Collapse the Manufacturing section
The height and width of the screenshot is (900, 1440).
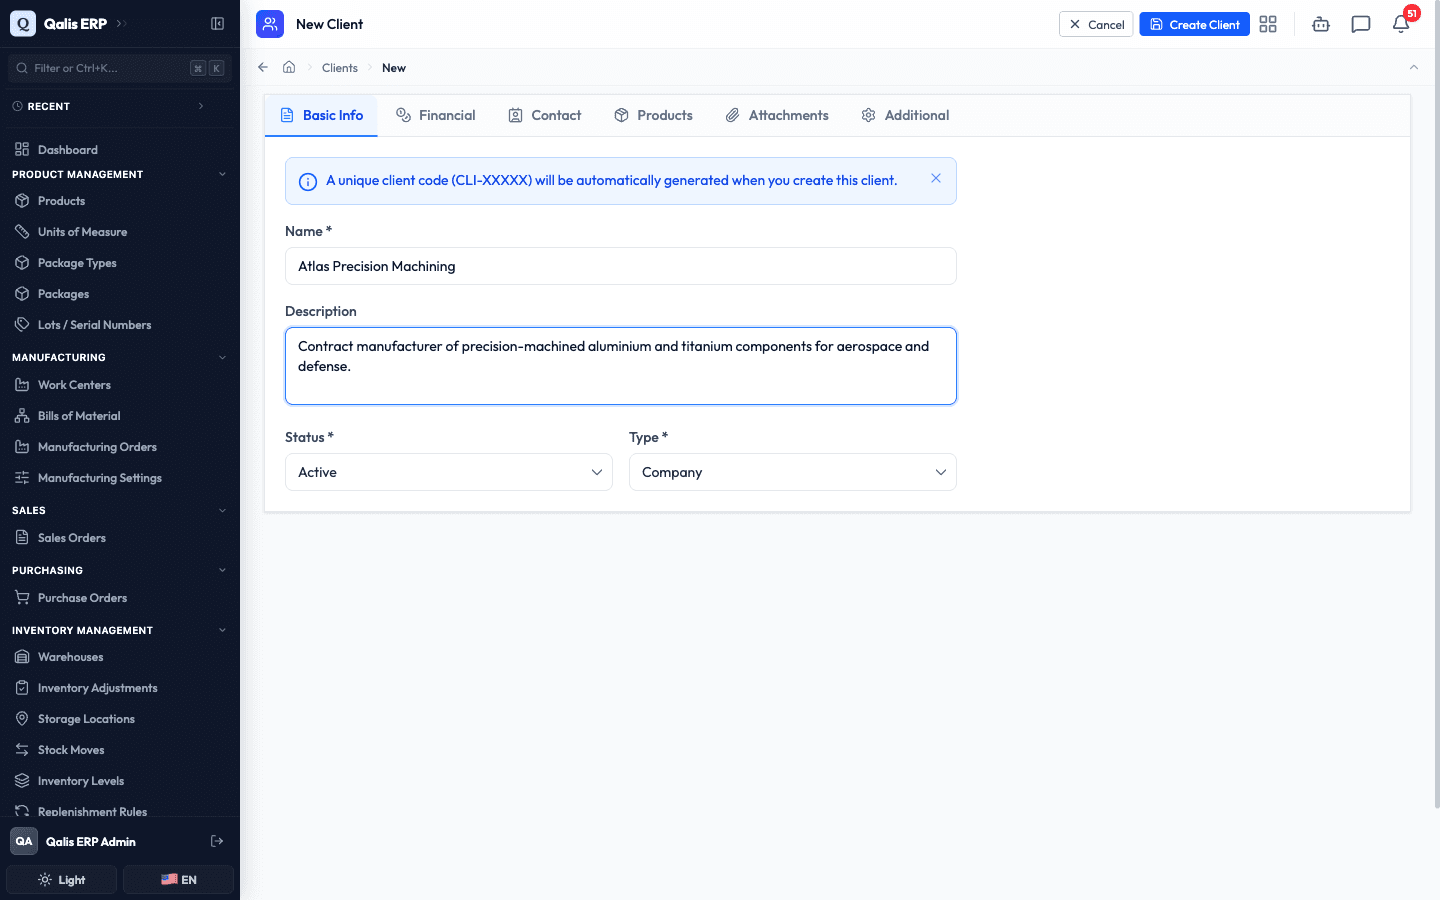point(222,357)
